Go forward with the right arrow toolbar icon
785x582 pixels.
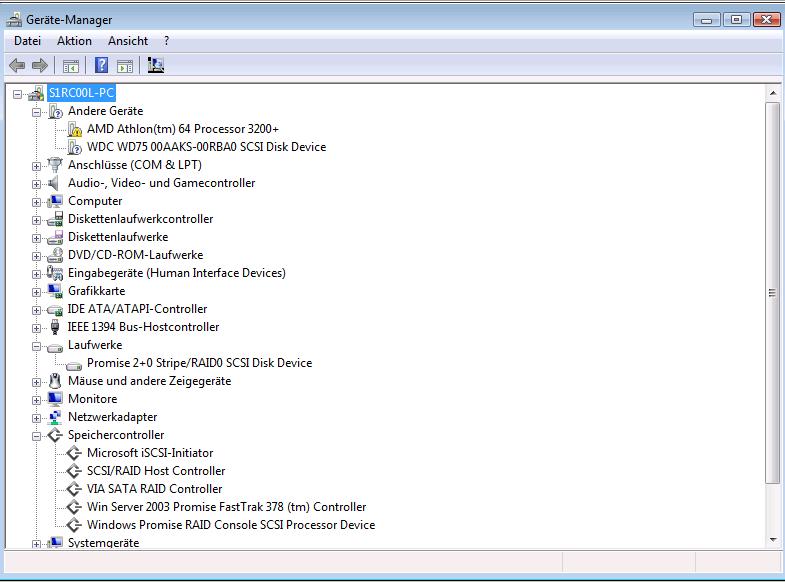tap(40, 66)
